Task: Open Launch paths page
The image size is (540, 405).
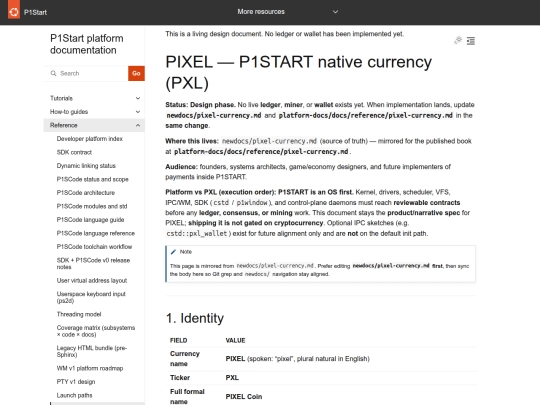Action: 74,395
